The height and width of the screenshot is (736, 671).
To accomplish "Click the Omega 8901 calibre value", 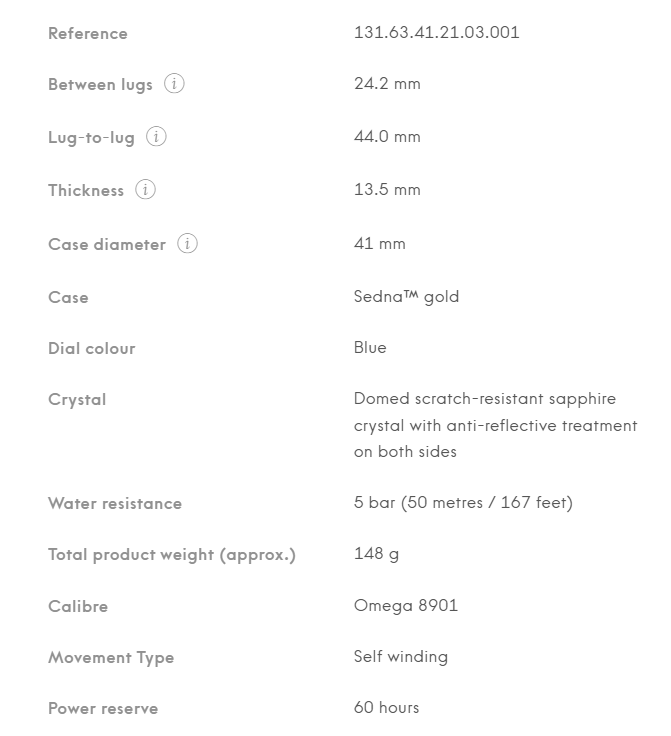I will pyautogui.click(x=406, y=606).
